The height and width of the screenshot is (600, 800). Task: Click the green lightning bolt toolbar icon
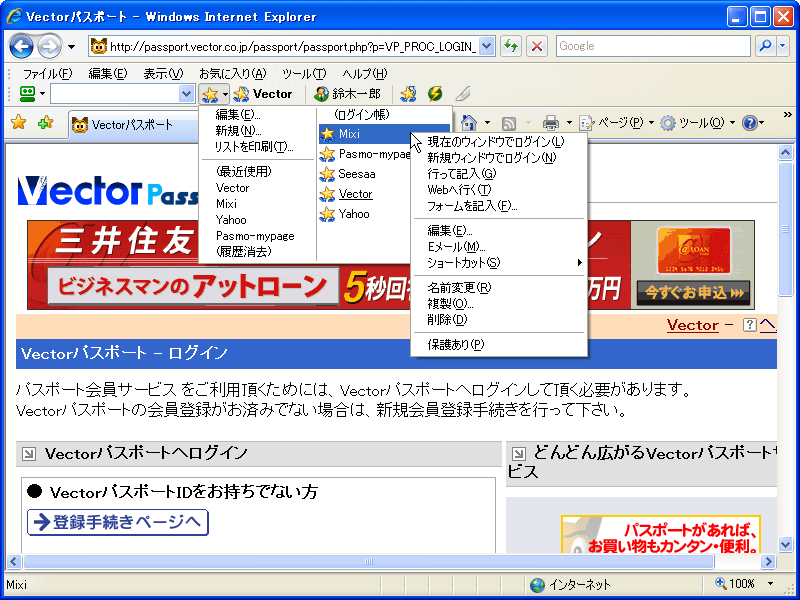(435, 94)
